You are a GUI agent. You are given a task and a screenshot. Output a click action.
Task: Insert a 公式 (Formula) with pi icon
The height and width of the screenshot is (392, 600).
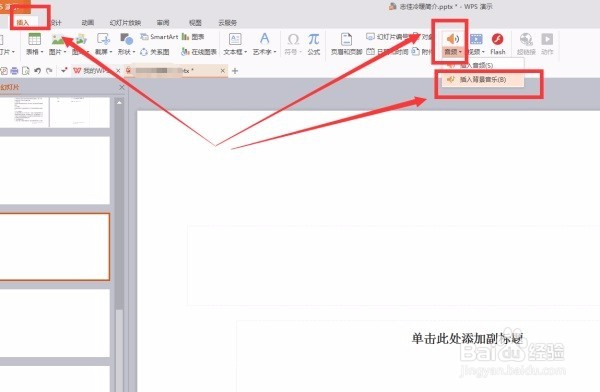tap(314, 44)
